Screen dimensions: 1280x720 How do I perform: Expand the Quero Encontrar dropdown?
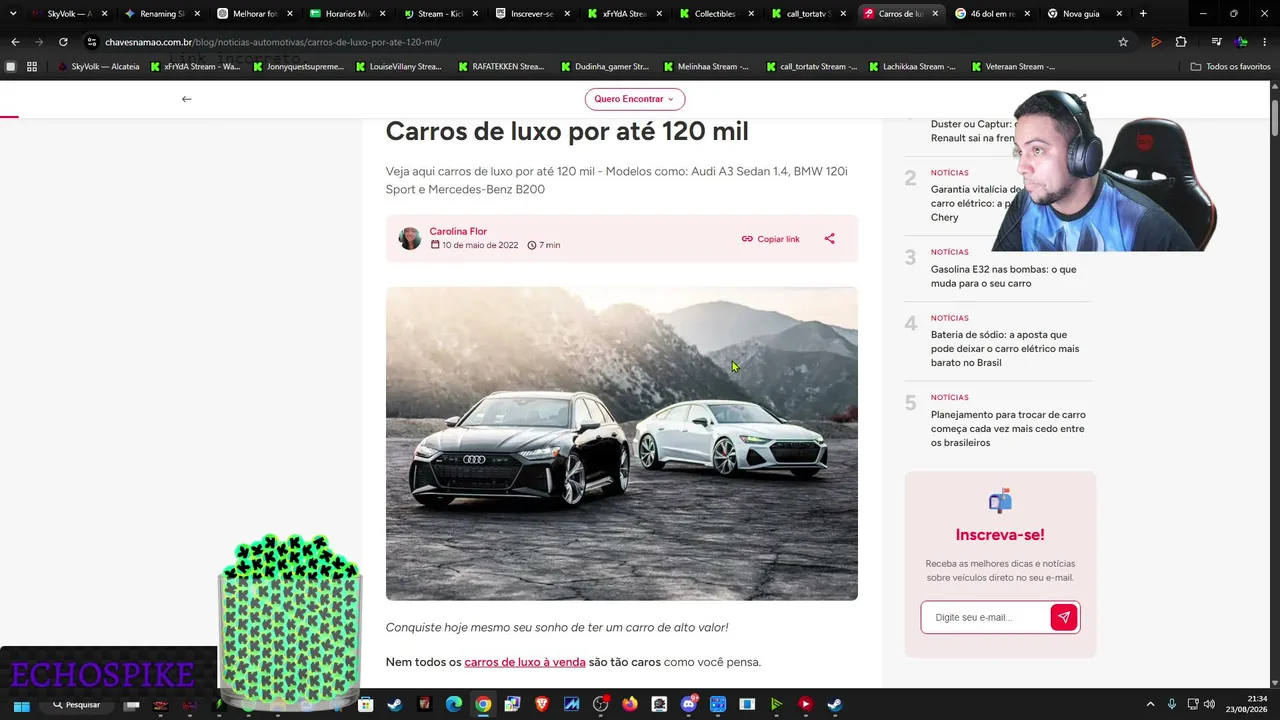coord(635,99)
